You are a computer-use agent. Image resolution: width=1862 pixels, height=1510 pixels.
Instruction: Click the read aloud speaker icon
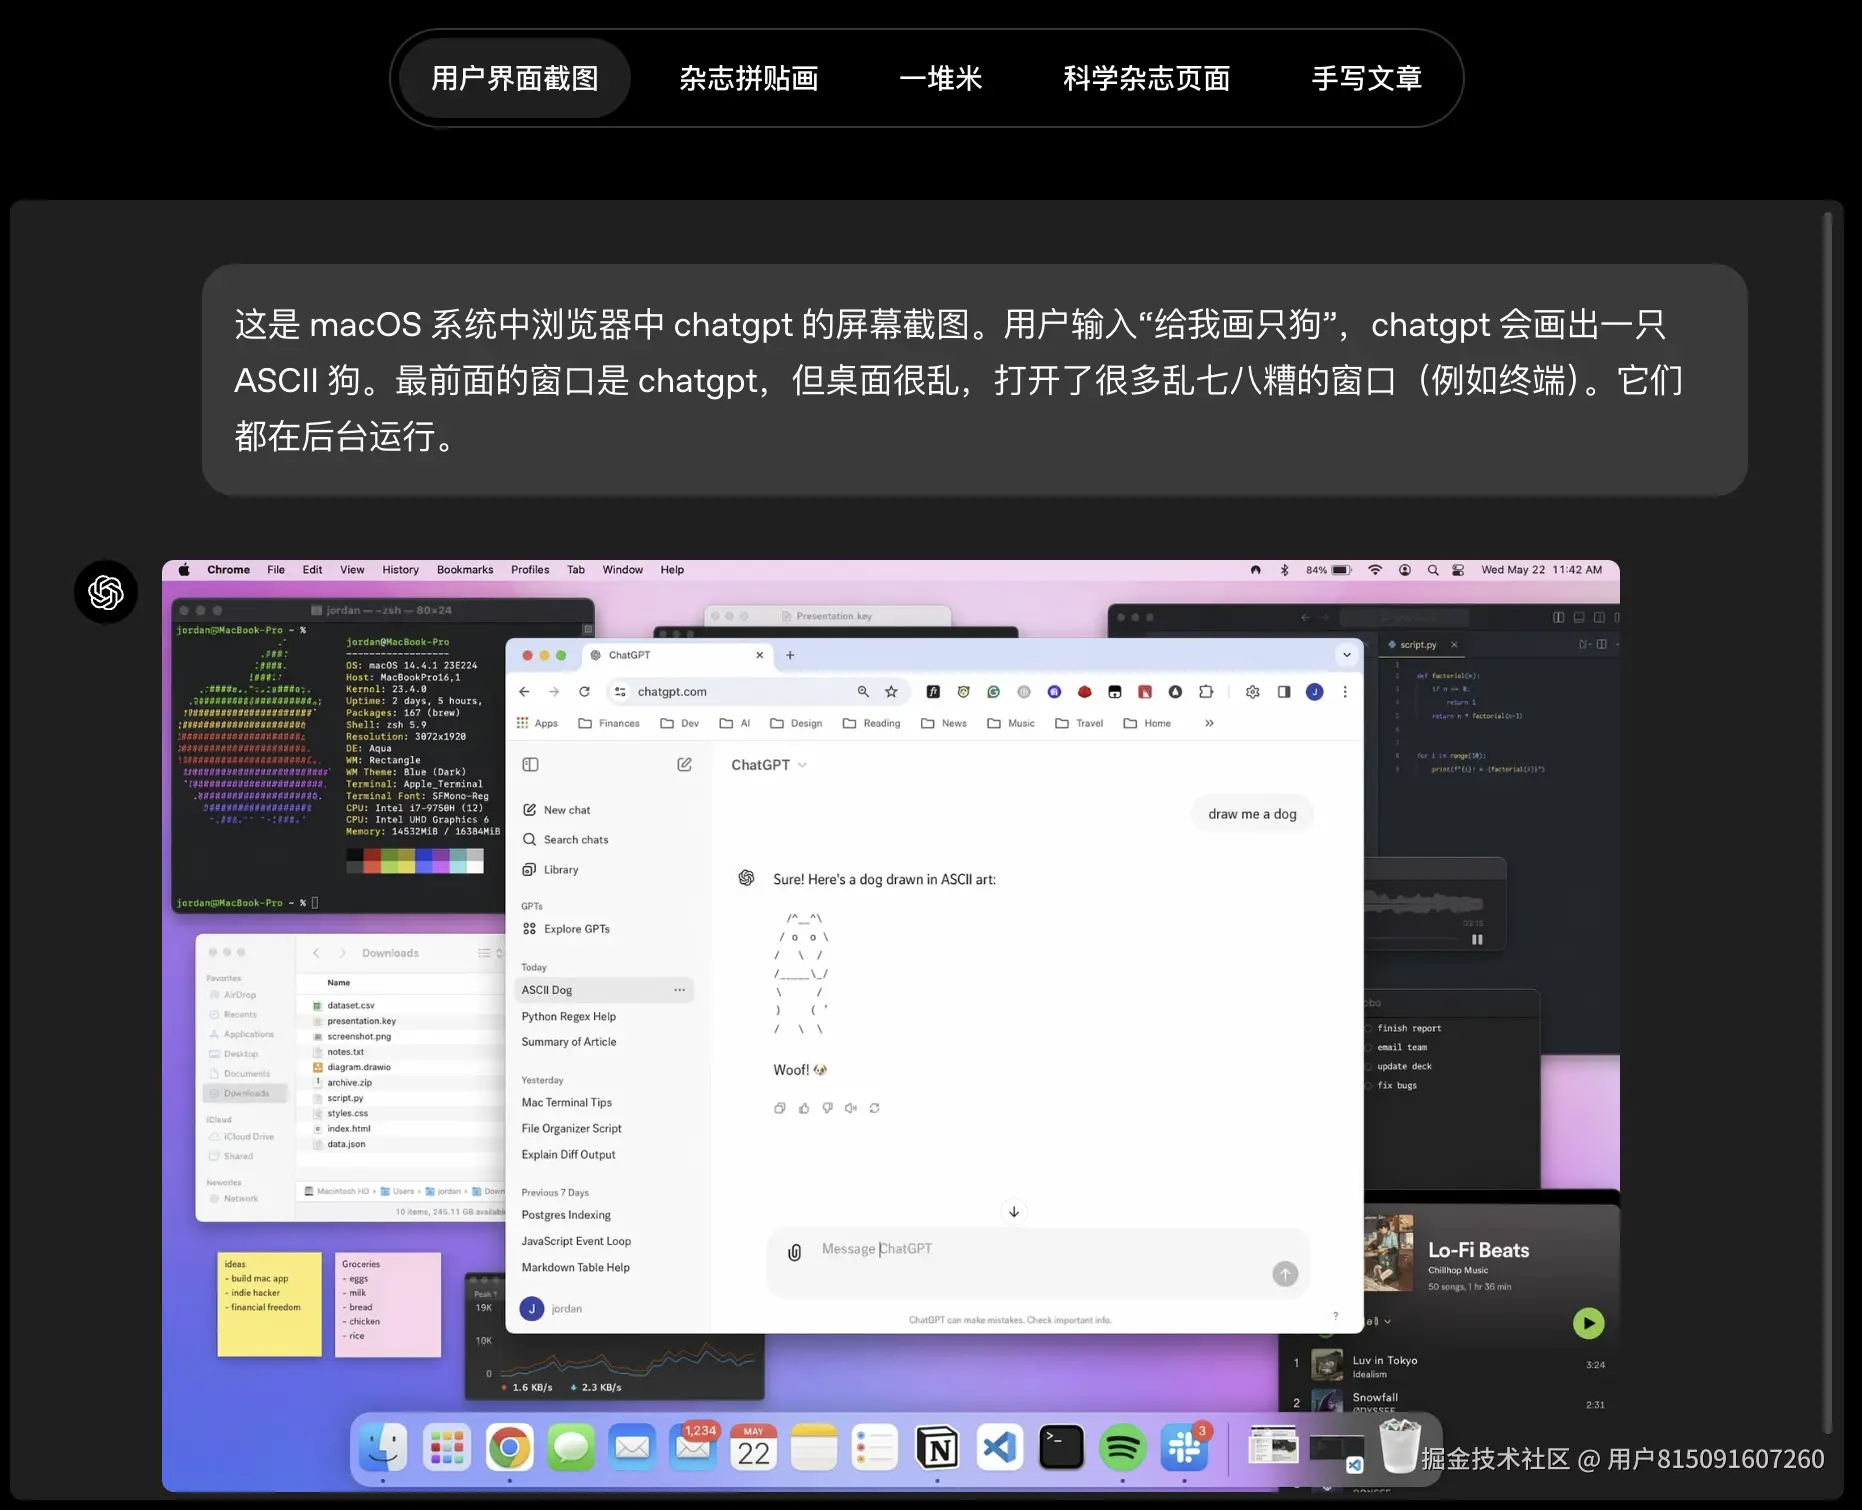point(851,1108)
